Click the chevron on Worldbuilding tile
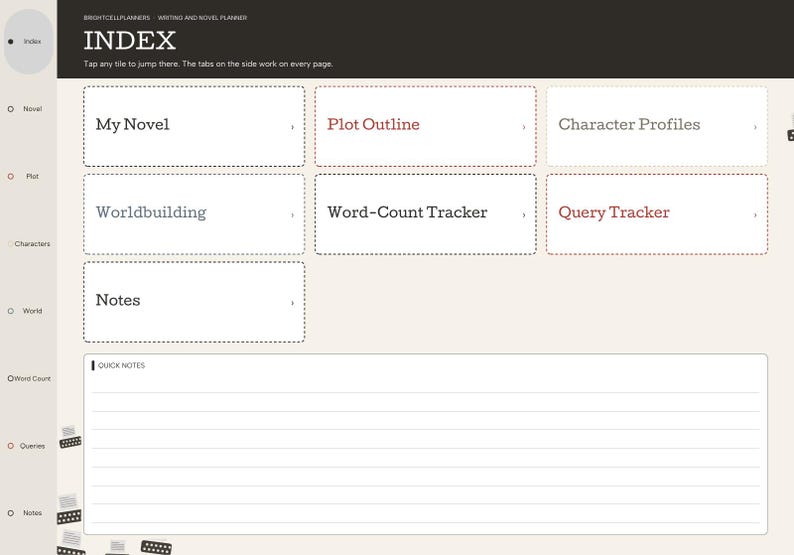Image resolution: width=794 pixels, height=555 pixels. tap(292, 215)
